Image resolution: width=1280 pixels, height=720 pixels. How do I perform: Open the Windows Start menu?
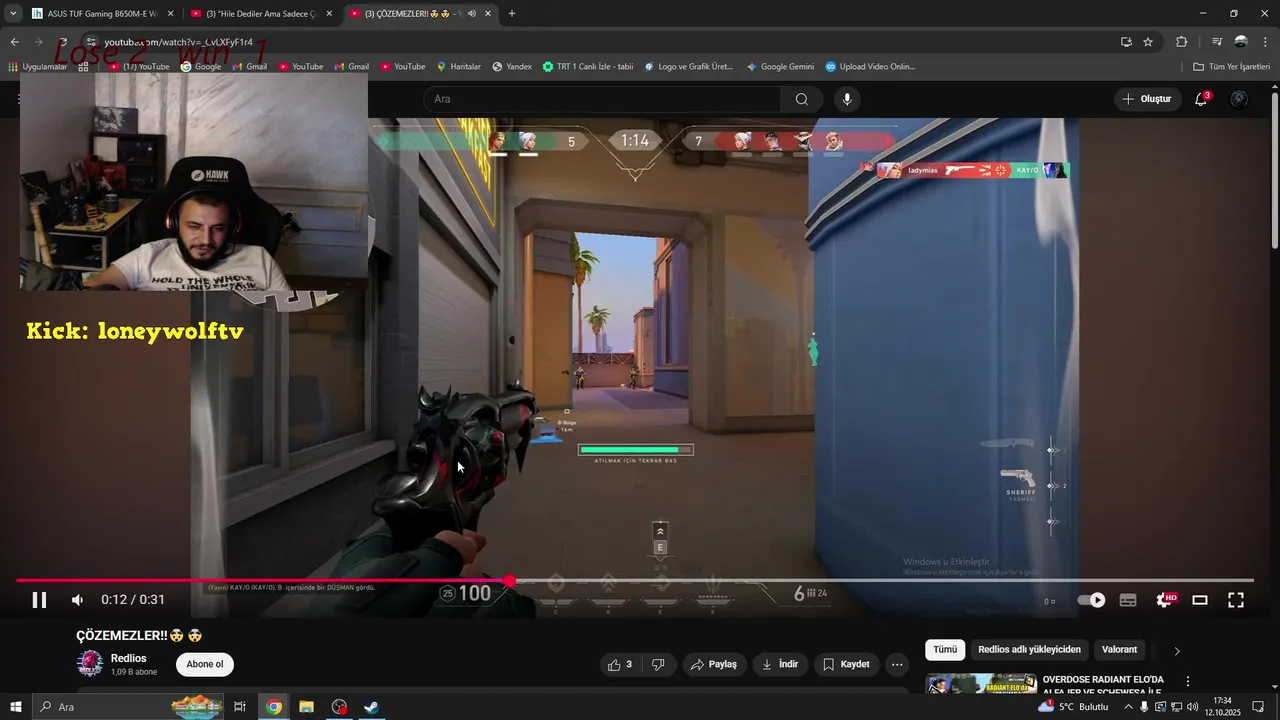click(x=14, y=707)
